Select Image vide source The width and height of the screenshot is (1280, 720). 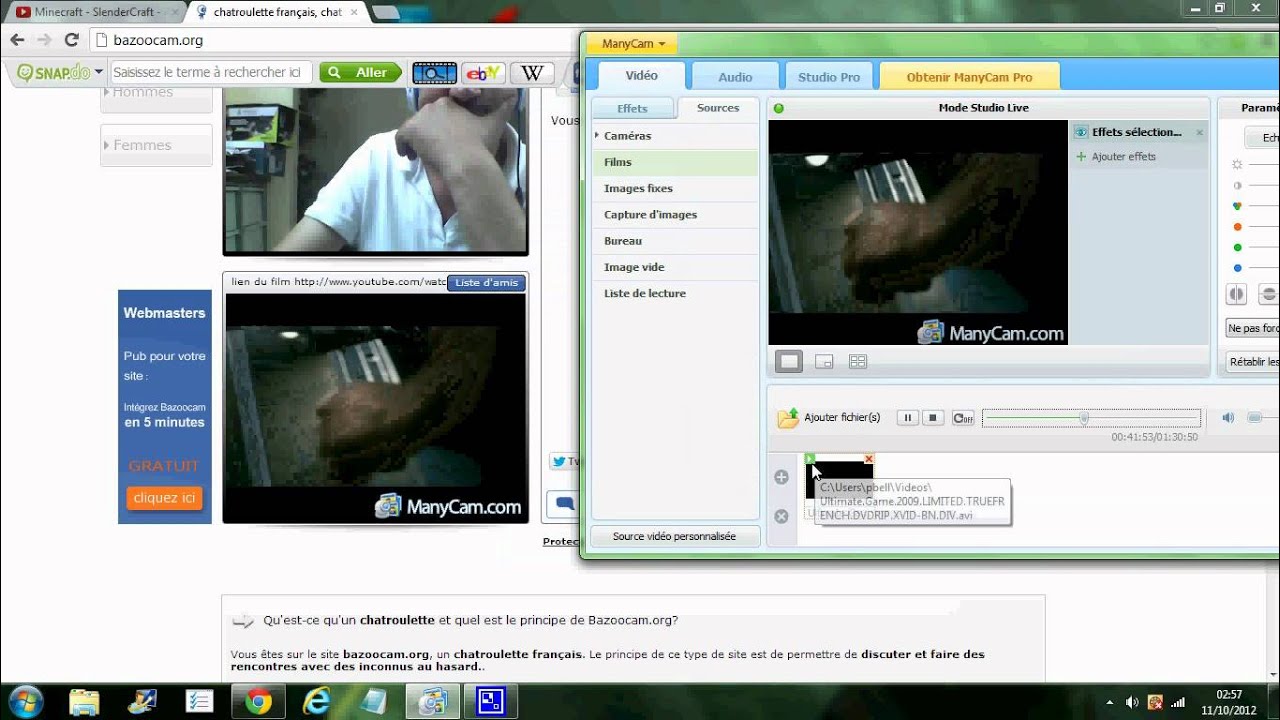click(x=675, y=267)
